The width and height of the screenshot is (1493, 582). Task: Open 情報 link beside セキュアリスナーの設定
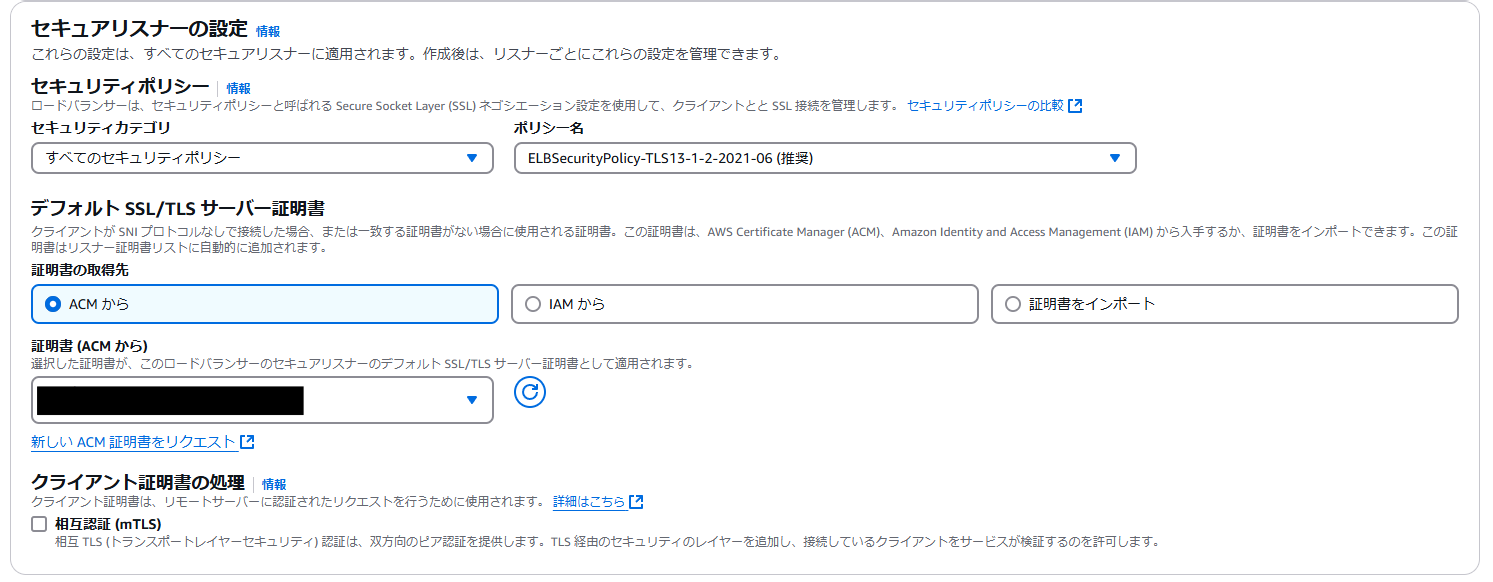pos(268,31)
